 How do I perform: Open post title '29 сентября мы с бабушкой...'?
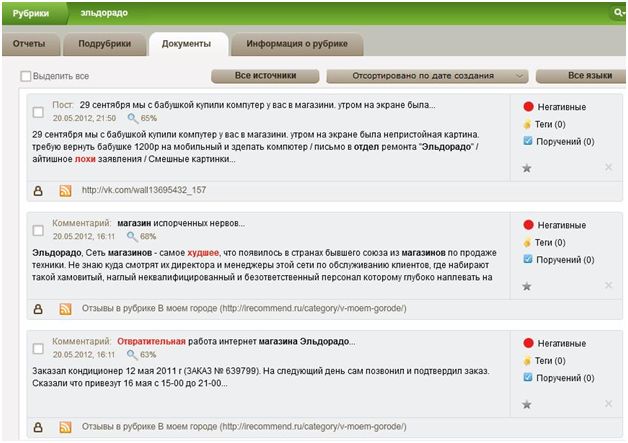click(257, 105)
